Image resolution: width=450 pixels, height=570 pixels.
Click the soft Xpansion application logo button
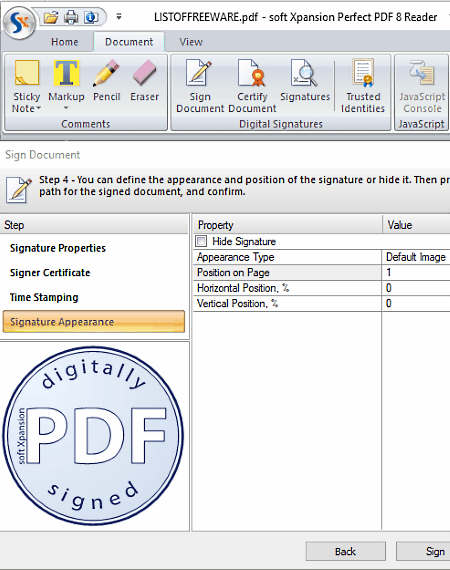(x=19, y=23)
